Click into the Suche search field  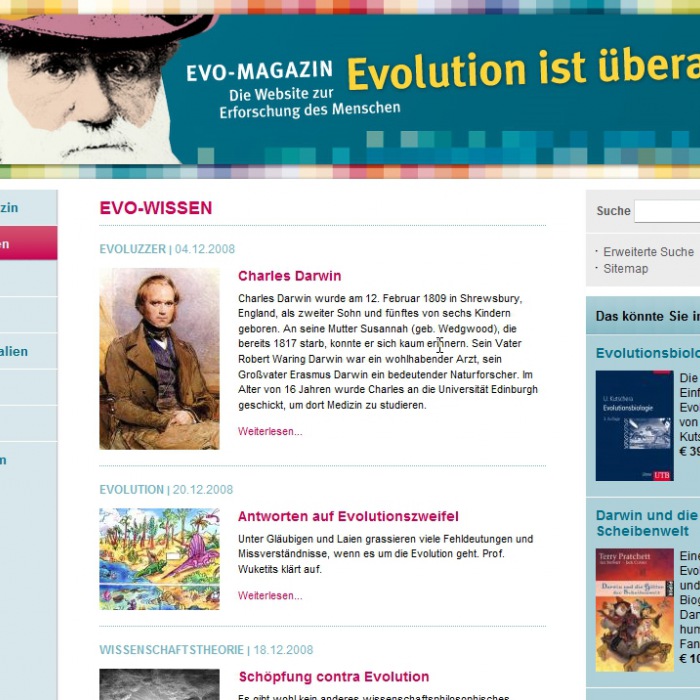coord(667,211)
